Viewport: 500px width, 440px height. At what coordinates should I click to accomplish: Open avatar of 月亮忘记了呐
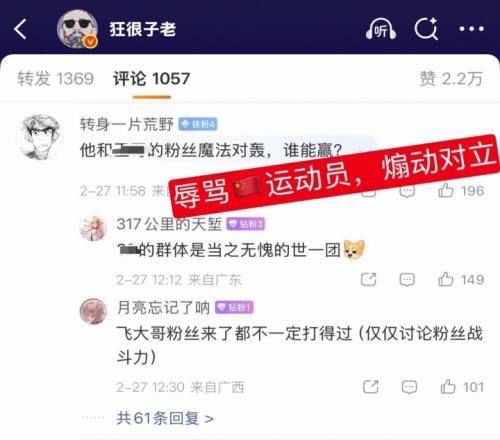click(x=93, y=311)
